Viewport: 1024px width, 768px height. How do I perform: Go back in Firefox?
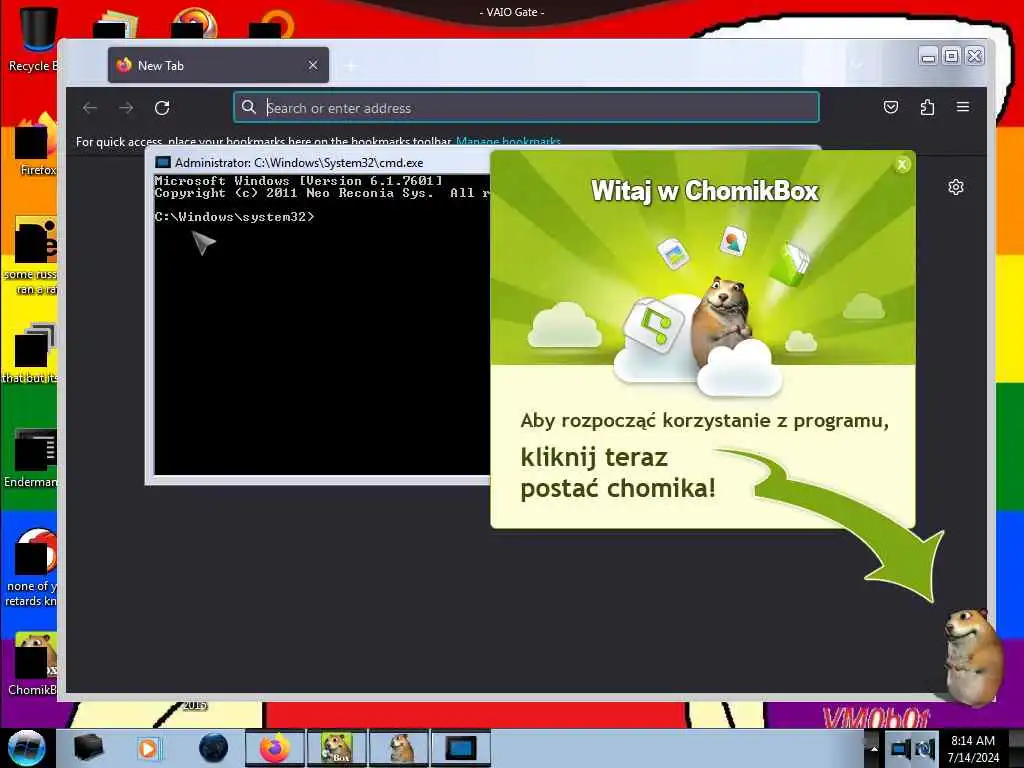coord(89,108)
